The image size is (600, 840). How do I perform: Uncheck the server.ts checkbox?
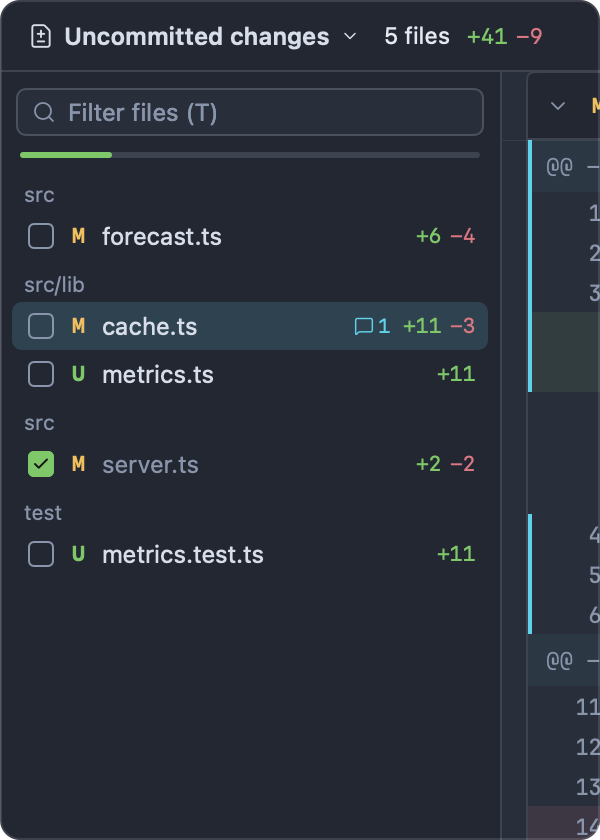(x=41, y=464)
